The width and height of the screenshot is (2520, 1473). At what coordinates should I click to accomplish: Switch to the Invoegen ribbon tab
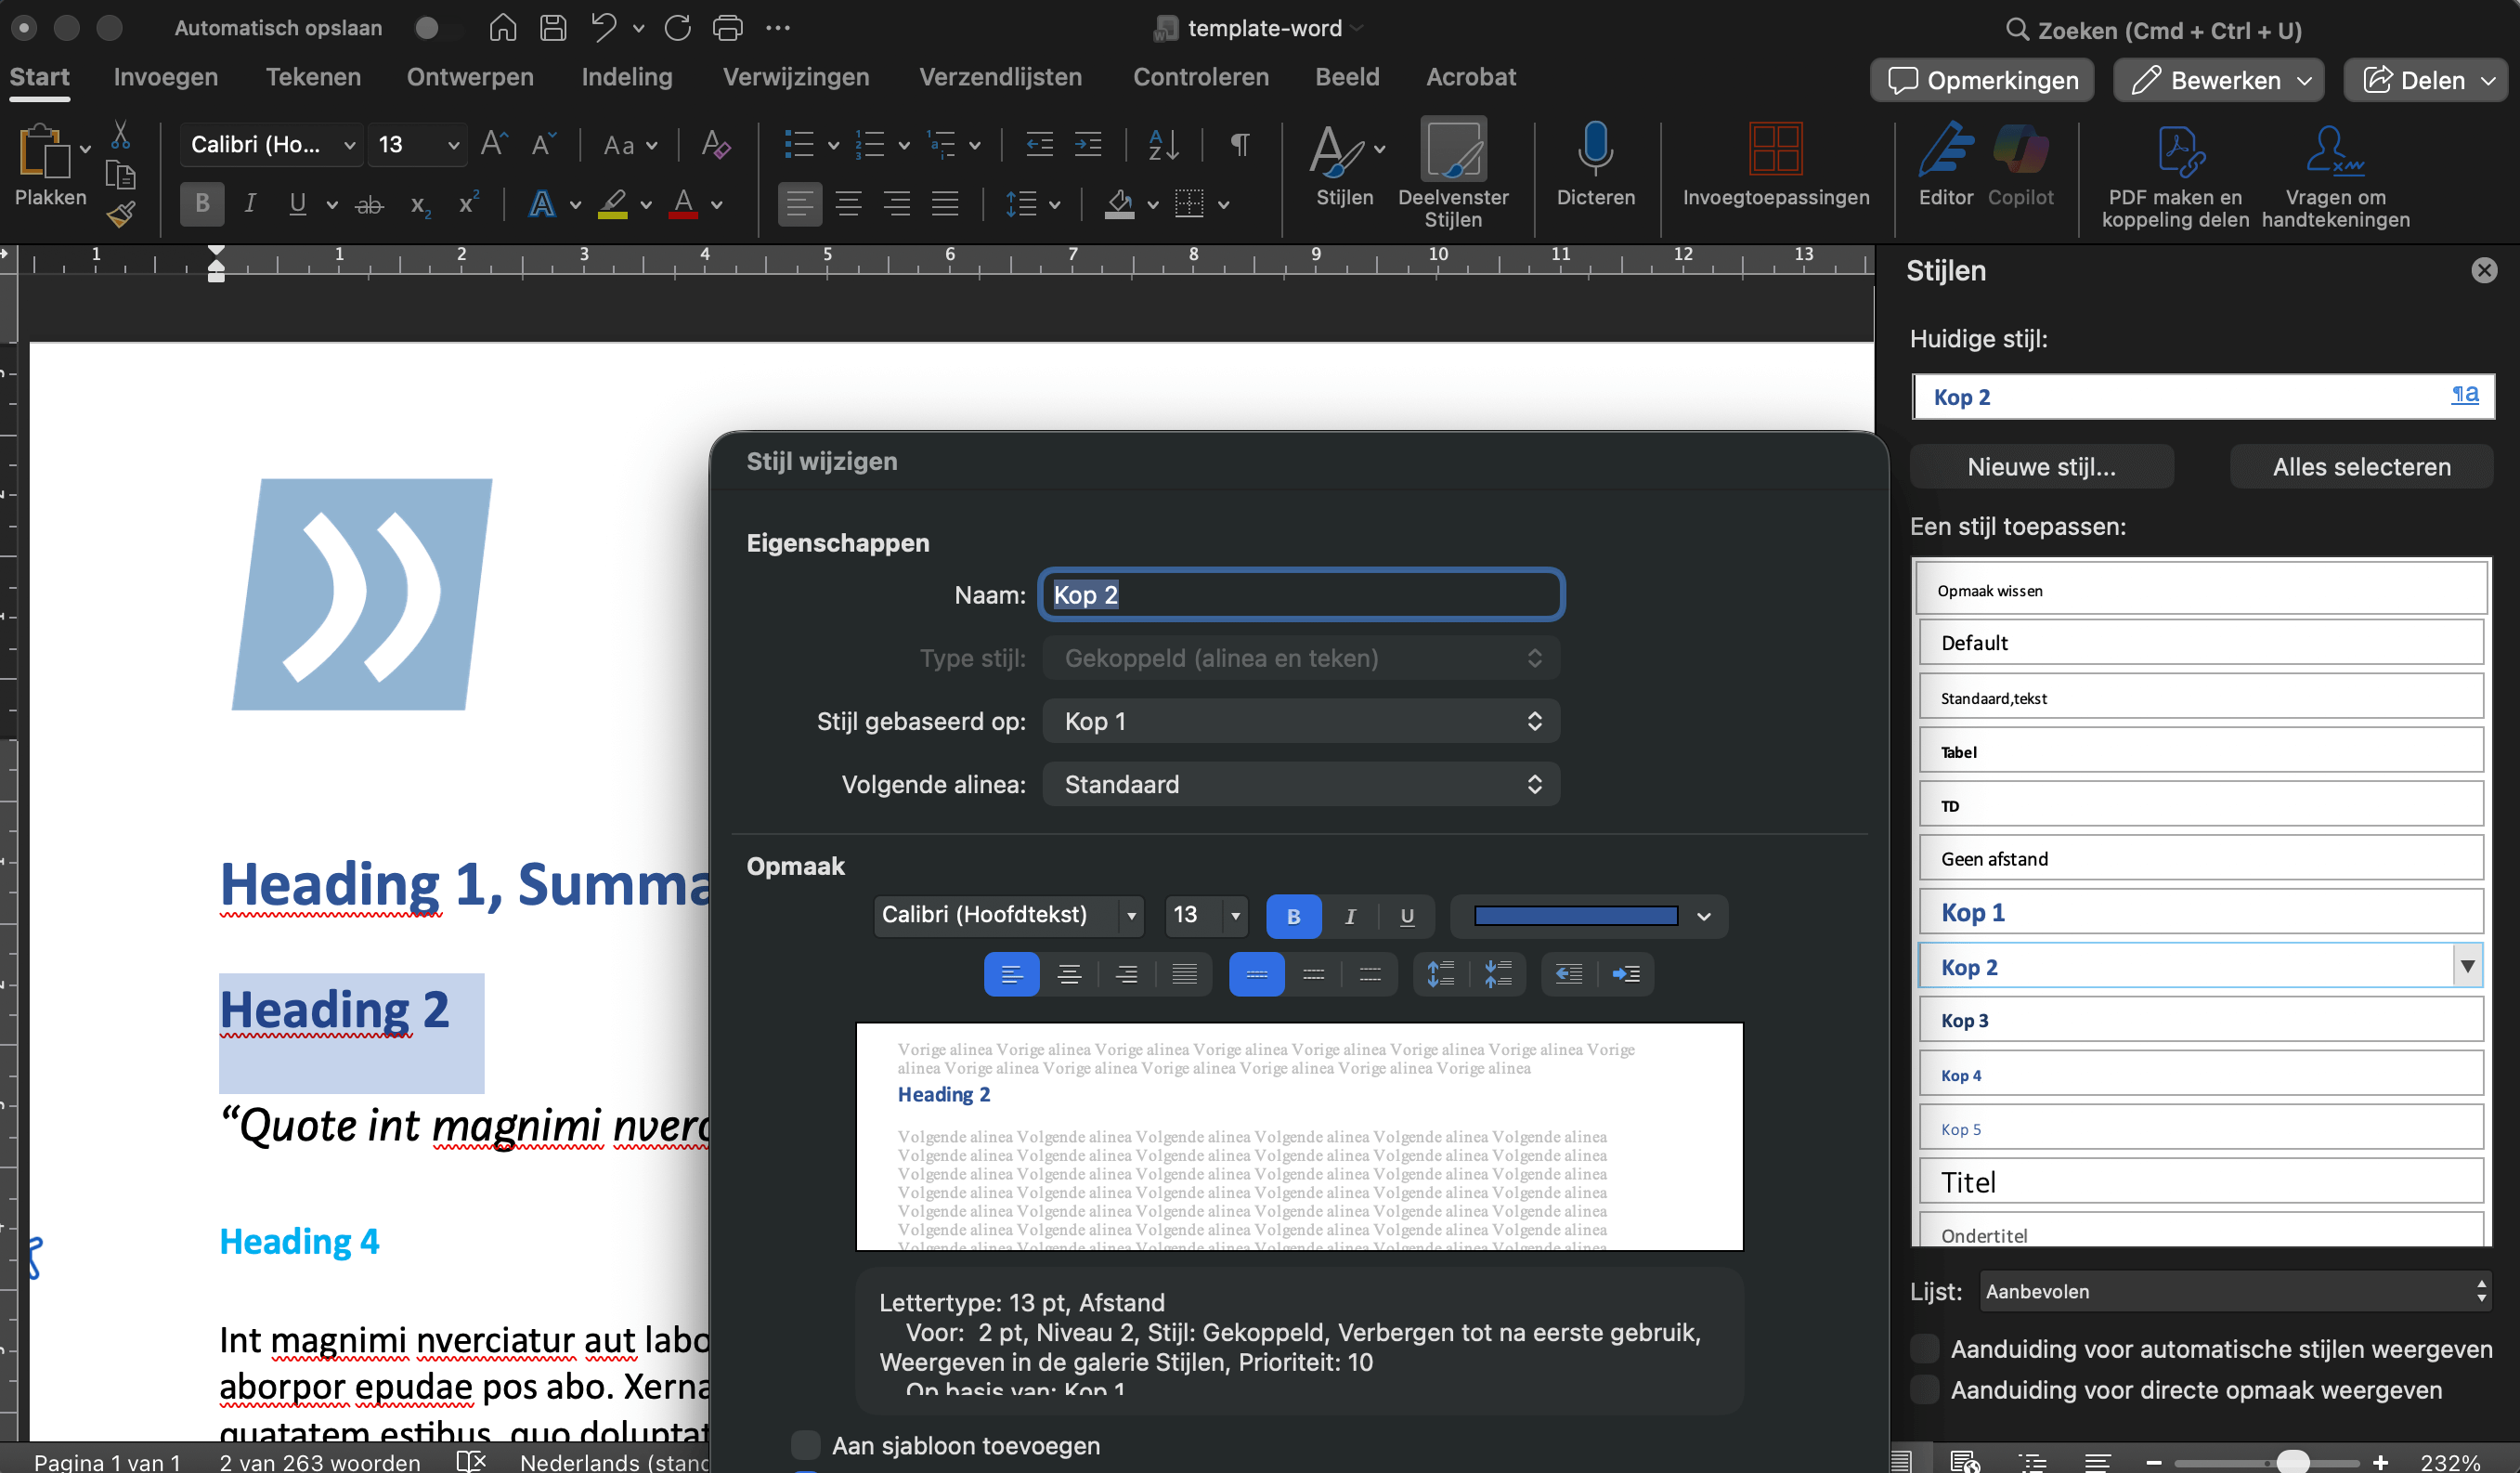click(x=166, y=77)
